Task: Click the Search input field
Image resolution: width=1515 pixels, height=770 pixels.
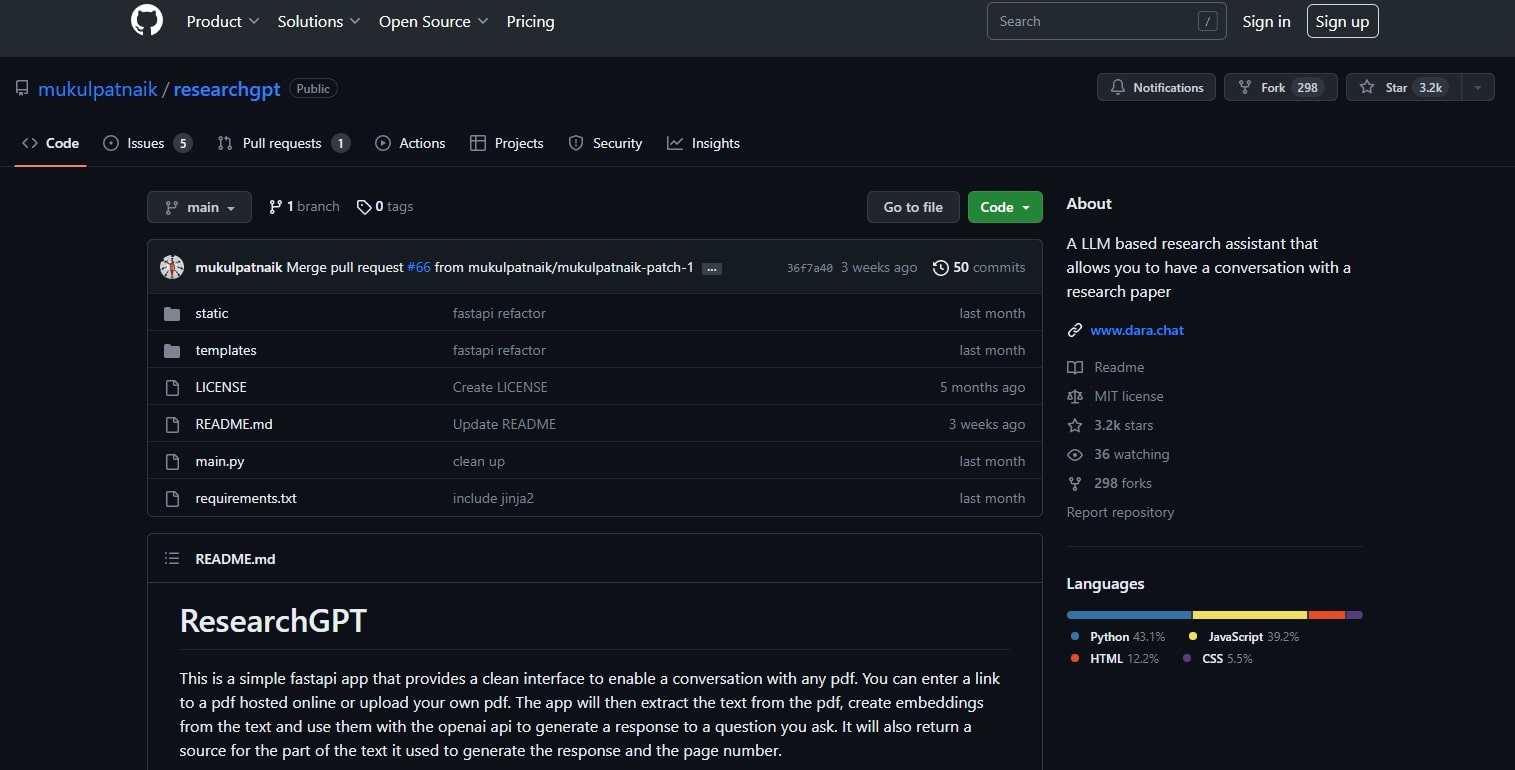Action: 1092,21
